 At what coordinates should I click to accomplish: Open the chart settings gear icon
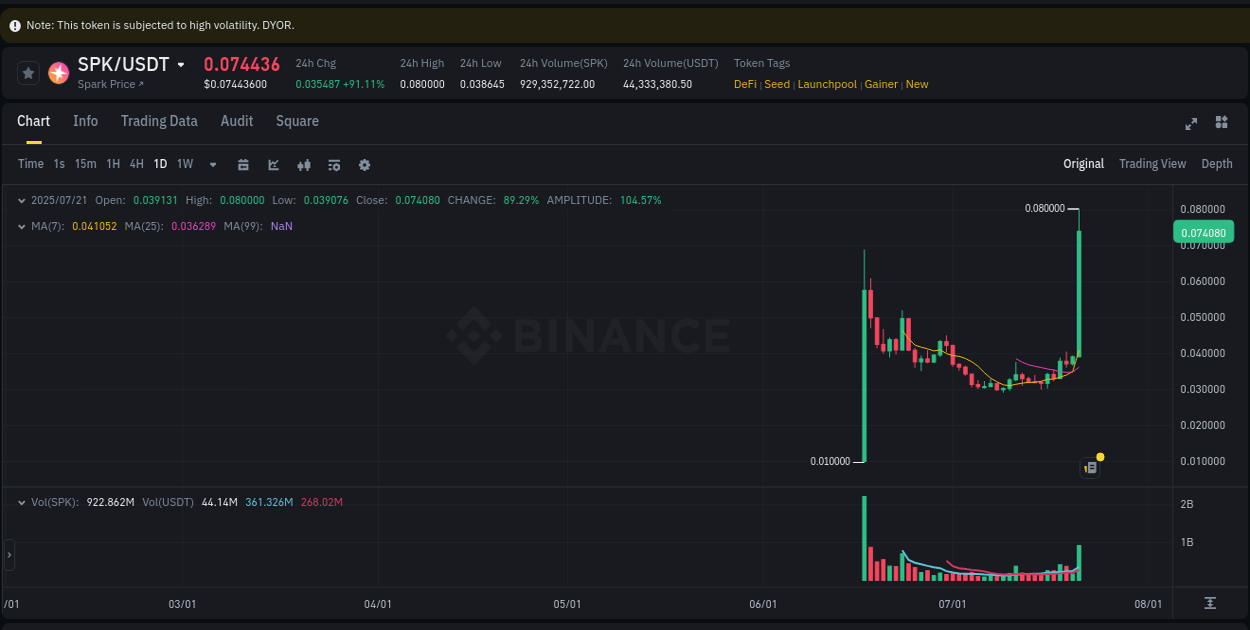coord(364,164)
